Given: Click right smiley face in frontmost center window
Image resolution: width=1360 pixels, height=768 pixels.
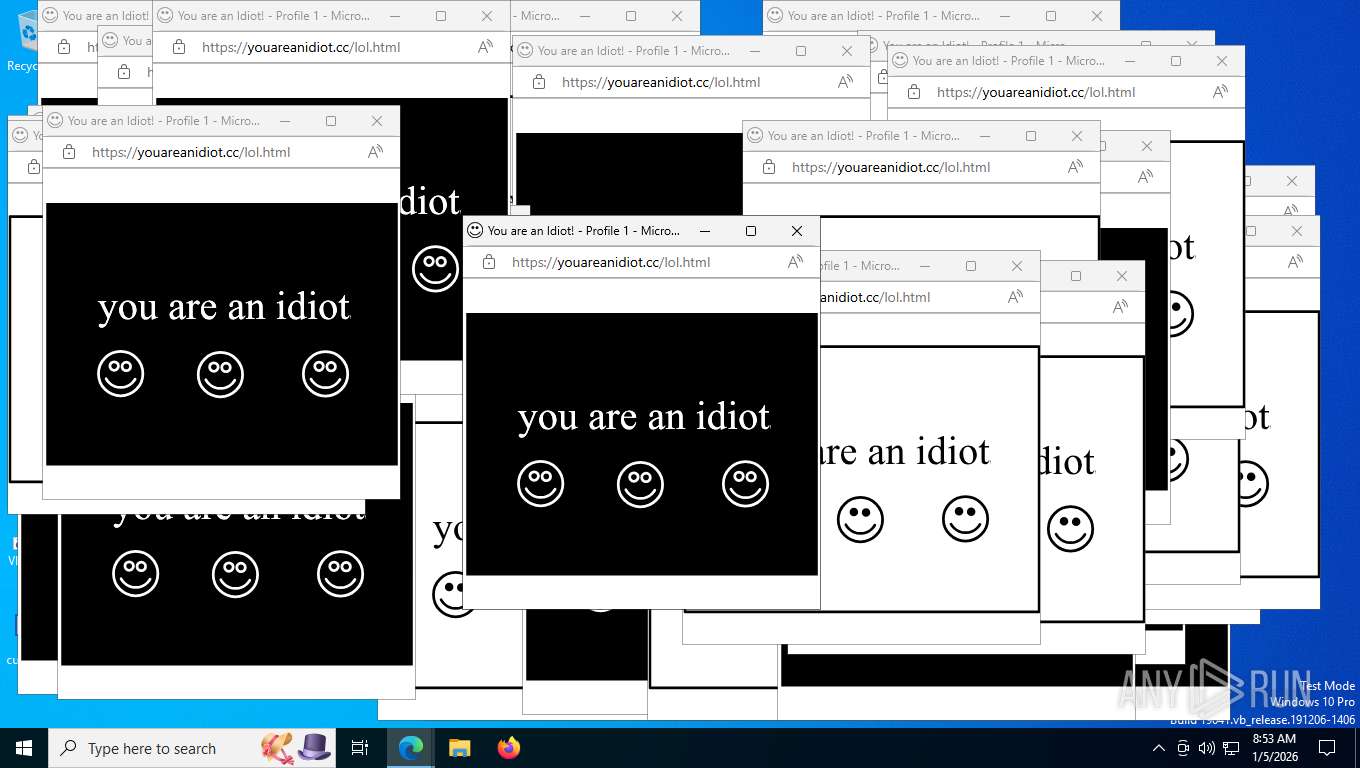Looking at the screenshot, I should point(745,484).
